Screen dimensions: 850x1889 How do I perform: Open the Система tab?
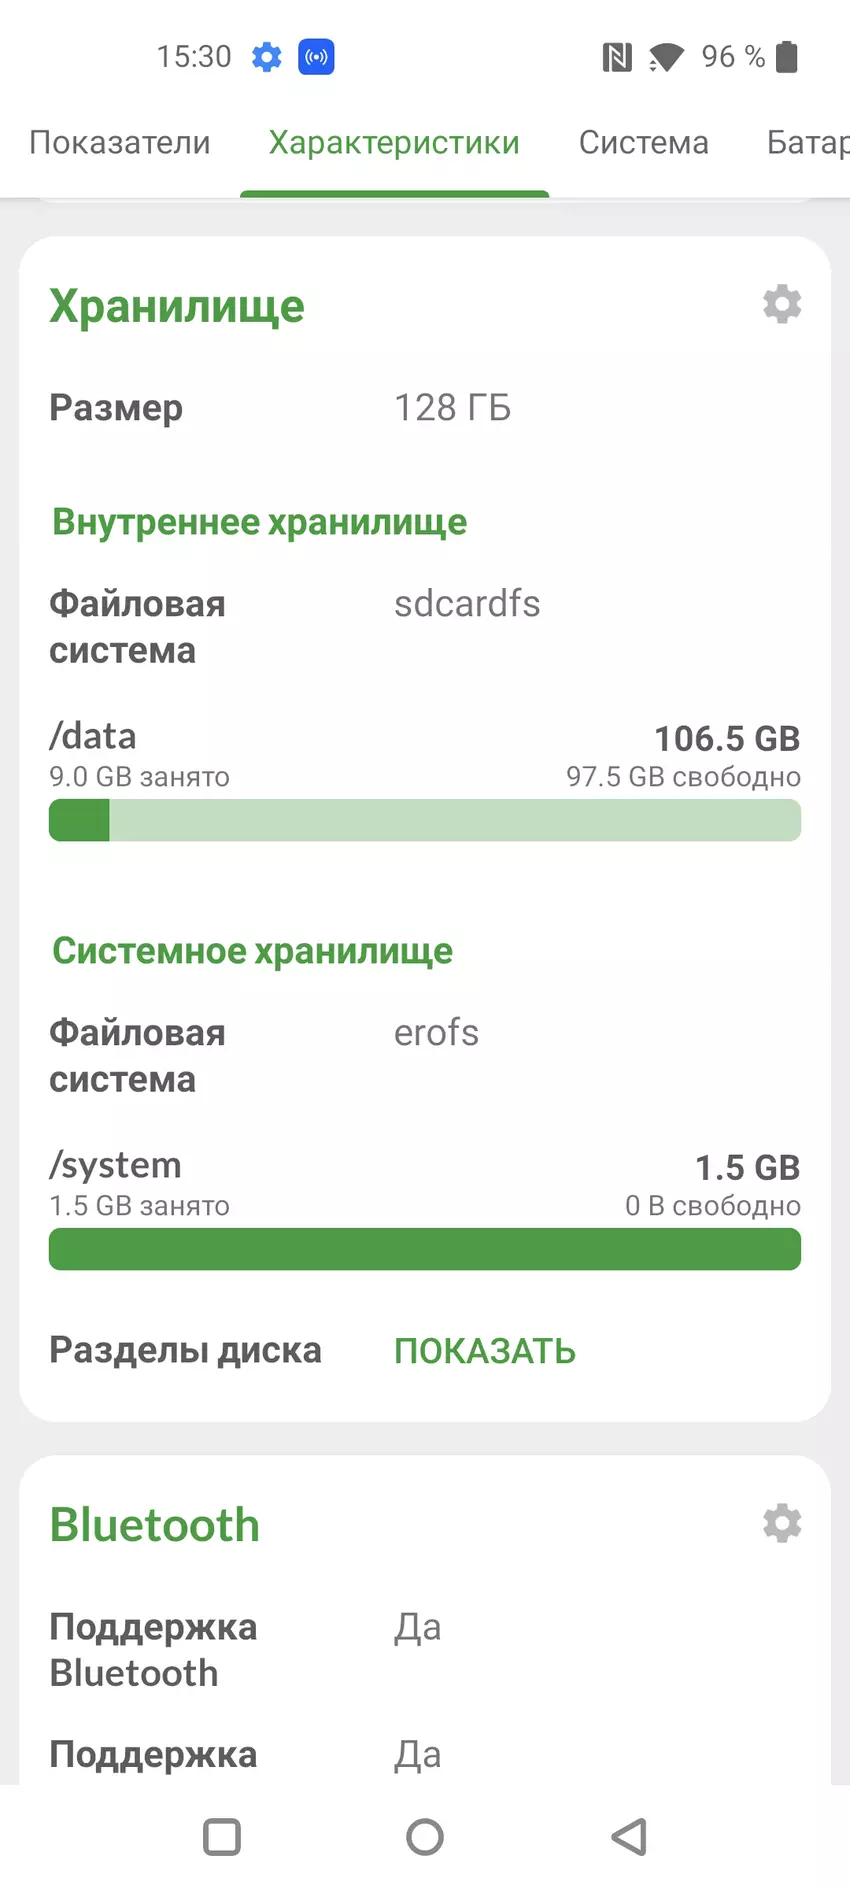(643, 143)
